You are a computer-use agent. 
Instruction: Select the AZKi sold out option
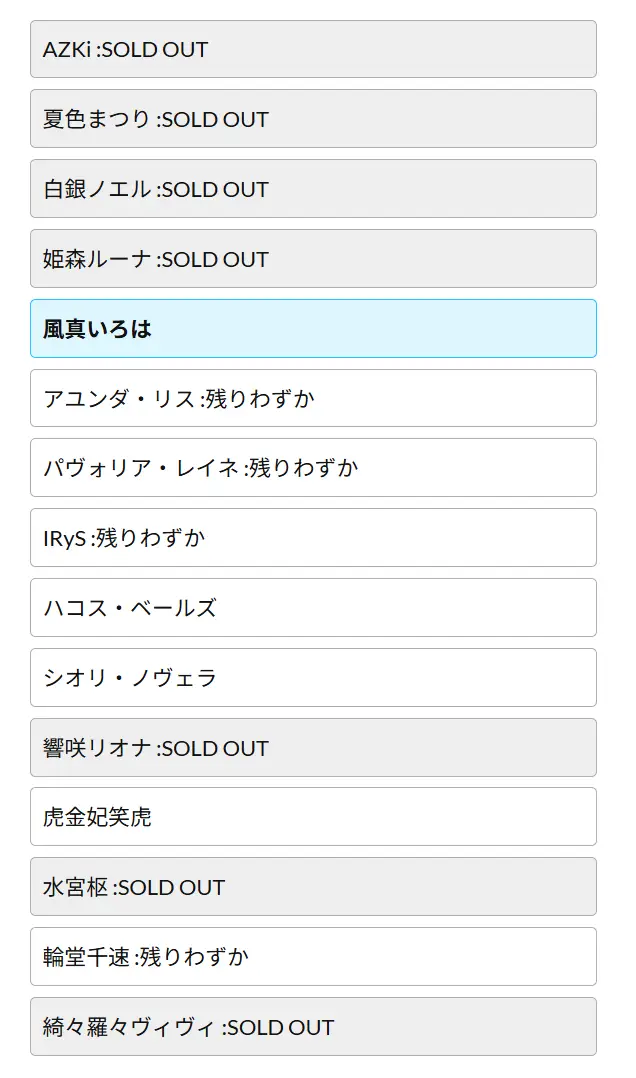coord(313,49)
